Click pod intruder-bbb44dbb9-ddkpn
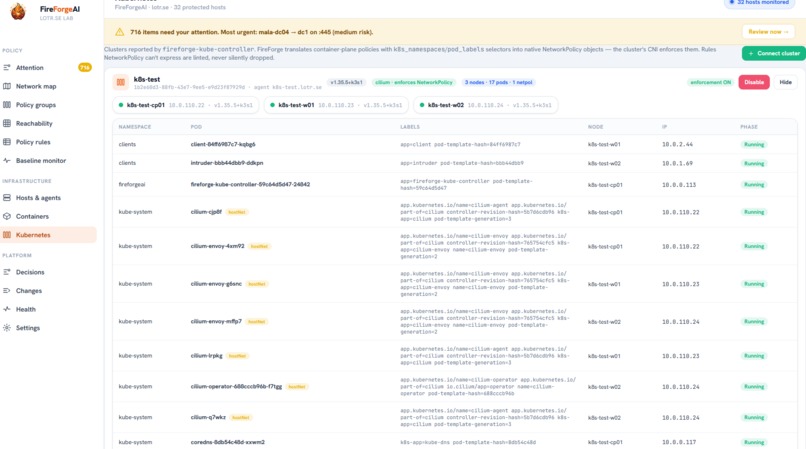The height and width of the screenshot is (449, 806). (227, 163)
